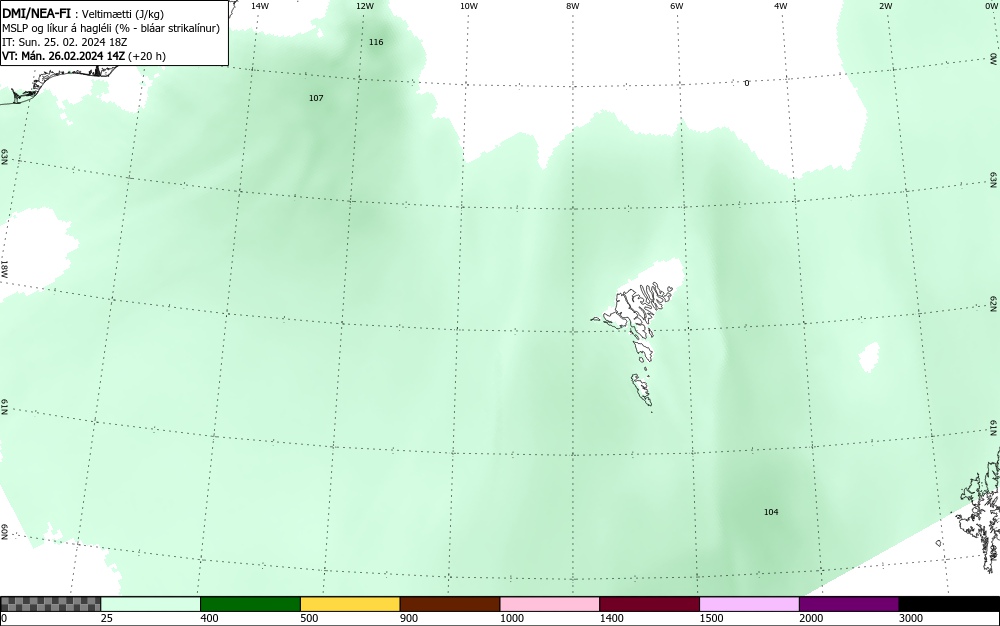Click the light green 25-400 legend swatch

(151, 604)
